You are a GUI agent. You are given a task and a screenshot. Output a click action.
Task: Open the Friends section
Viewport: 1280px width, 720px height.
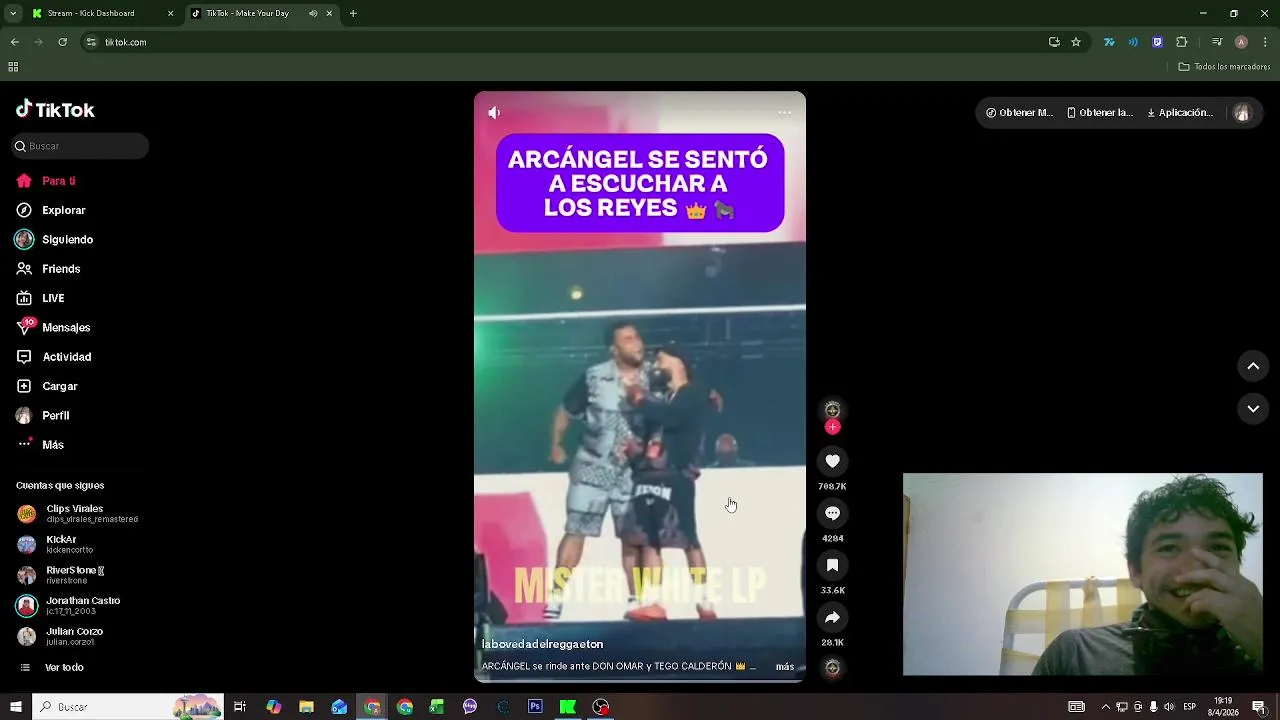click(48, 269)
